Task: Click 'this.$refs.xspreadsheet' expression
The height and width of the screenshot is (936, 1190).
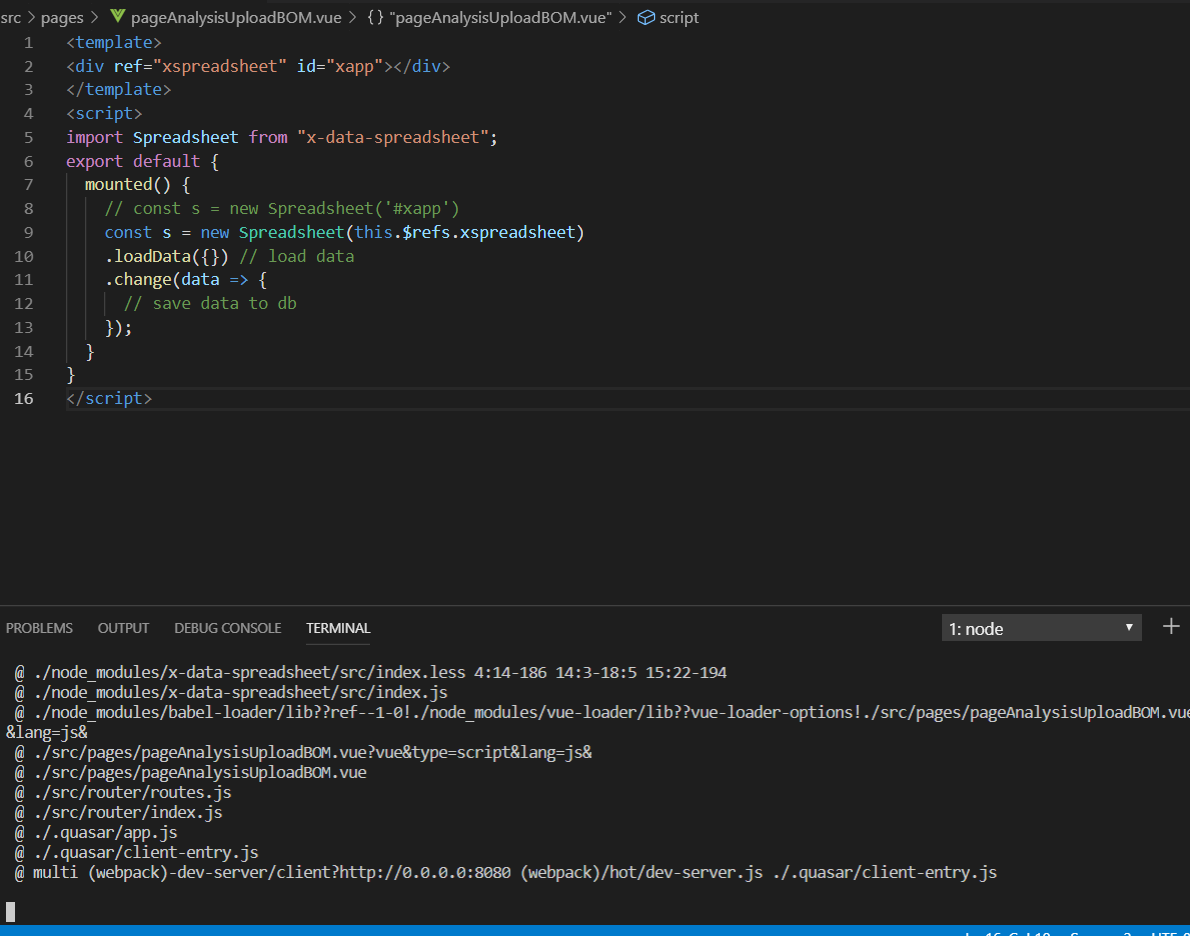Action: [x=464, y=232]
